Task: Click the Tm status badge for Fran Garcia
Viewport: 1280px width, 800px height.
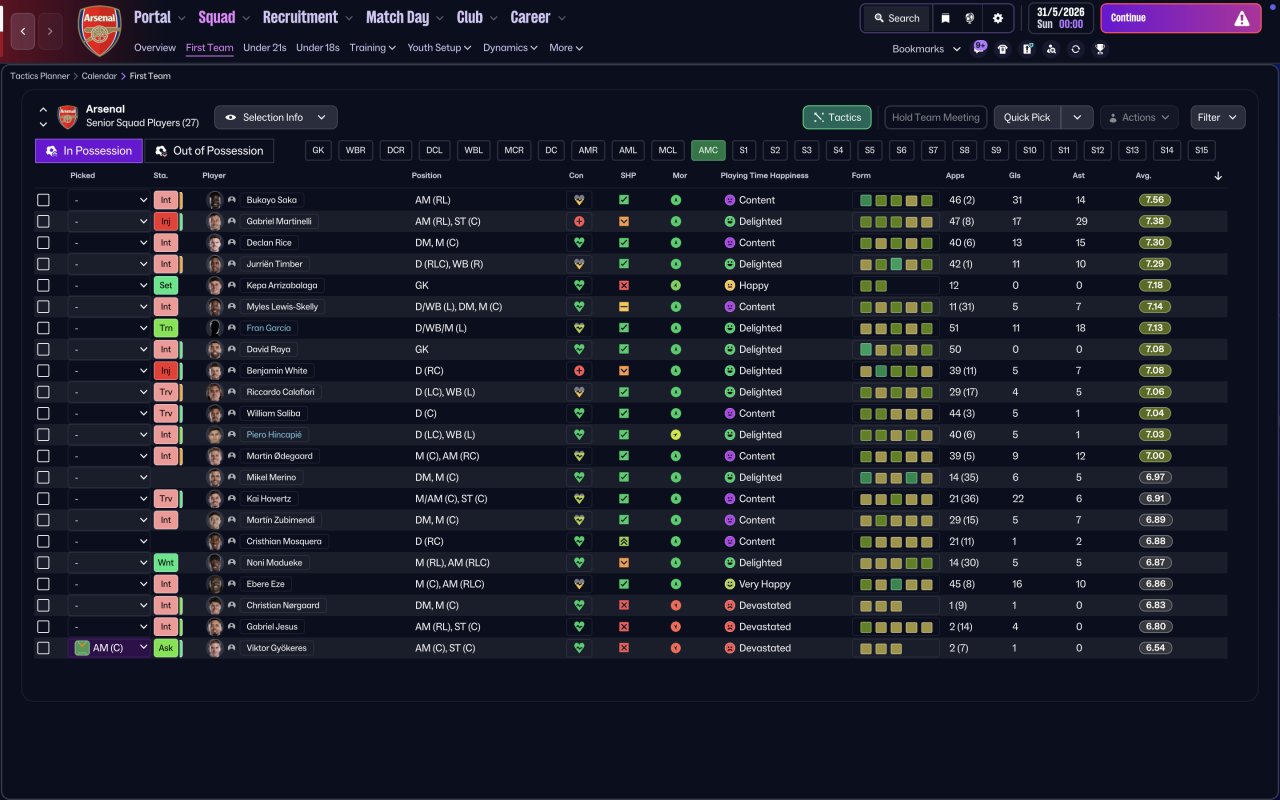Action: click(x=166, y=328)
